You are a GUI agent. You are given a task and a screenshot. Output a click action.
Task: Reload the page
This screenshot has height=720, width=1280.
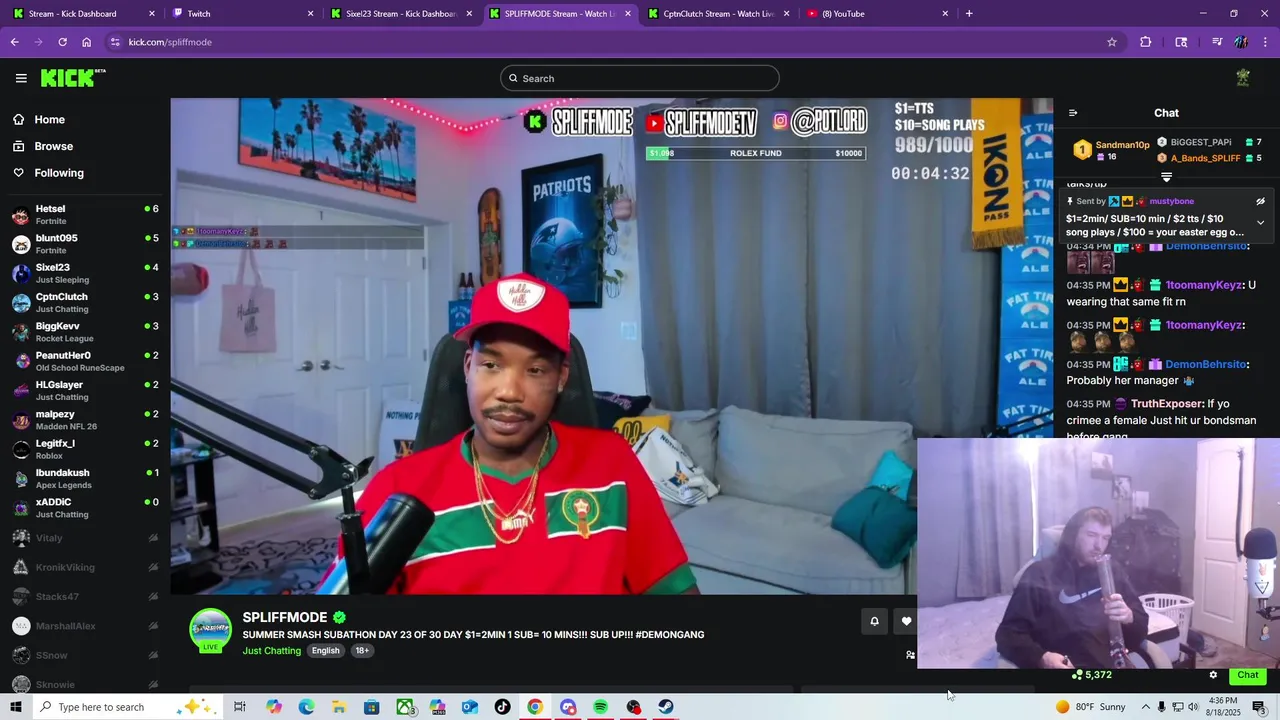(x=62, y=42)
